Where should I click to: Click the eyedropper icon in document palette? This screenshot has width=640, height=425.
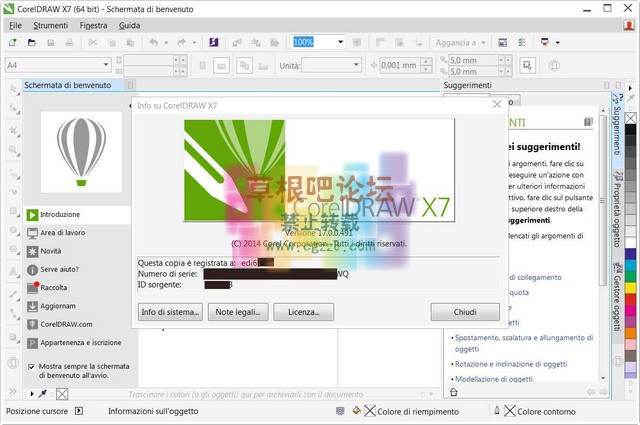point(42,394)
